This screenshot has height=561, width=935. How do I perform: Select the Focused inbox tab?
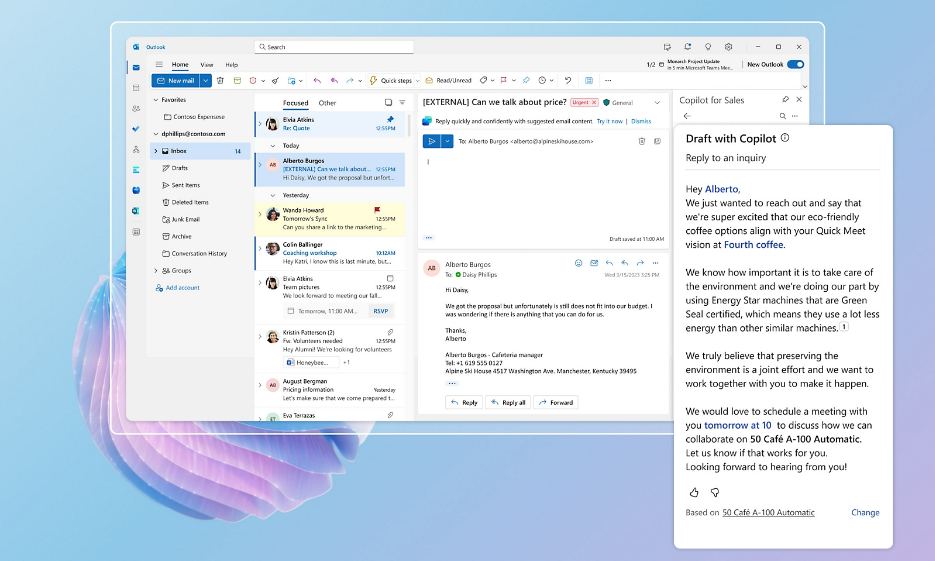click(295, 103)
